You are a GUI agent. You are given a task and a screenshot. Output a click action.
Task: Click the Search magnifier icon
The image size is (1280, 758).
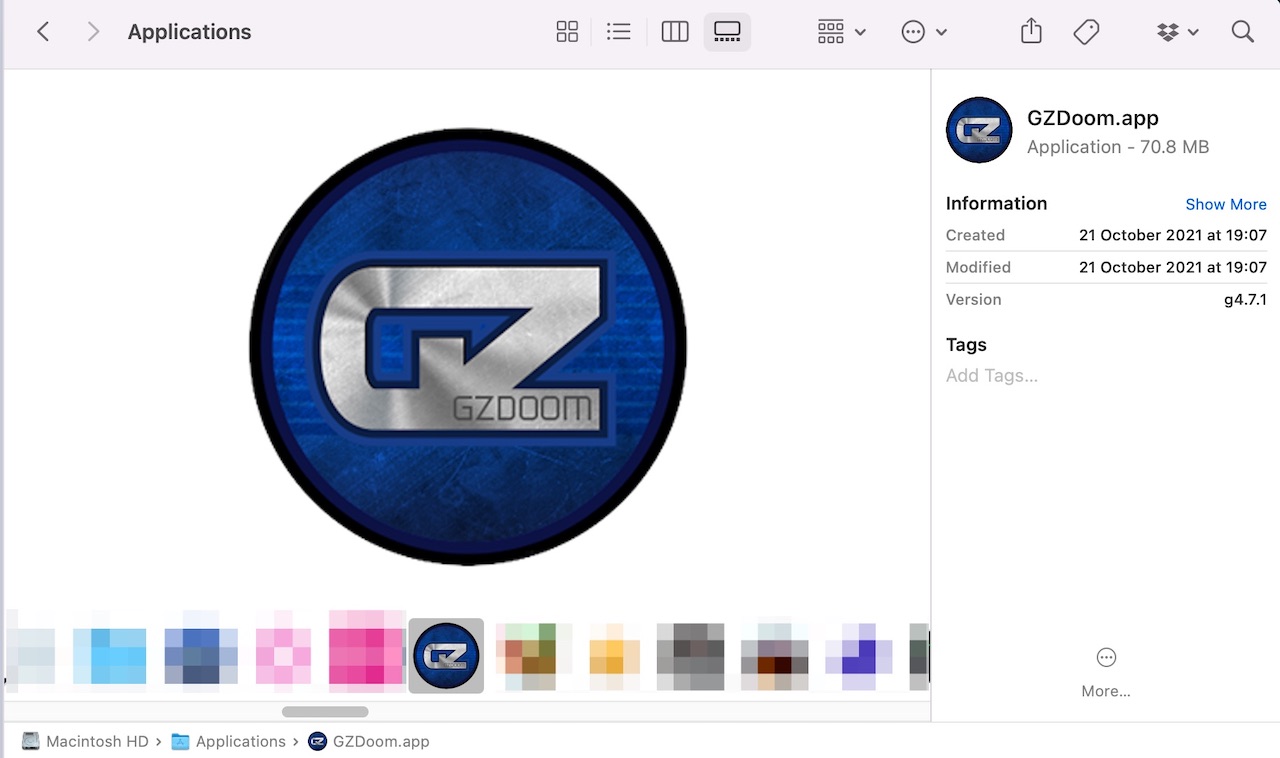1243,32
